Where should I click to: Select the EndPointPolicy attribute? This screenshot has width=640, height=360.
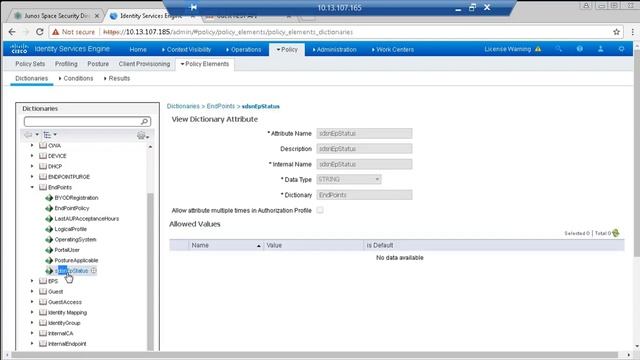click(72, 208)
